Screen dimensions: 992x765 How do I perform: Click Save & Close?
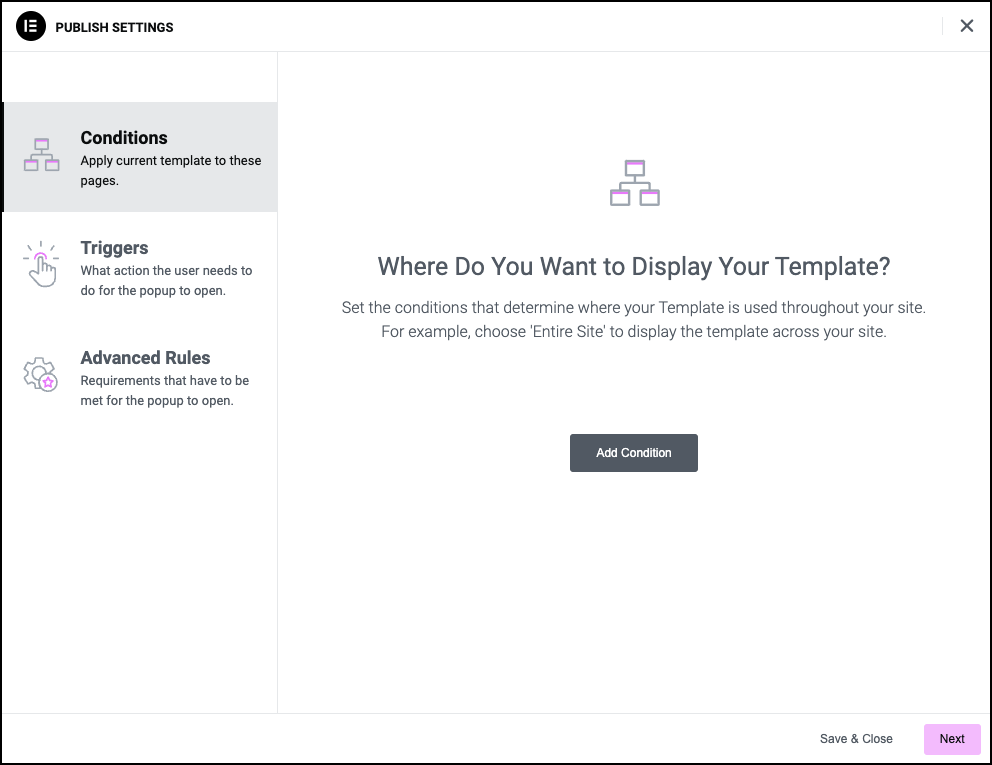pyautogui.click(x=855, y=739)
